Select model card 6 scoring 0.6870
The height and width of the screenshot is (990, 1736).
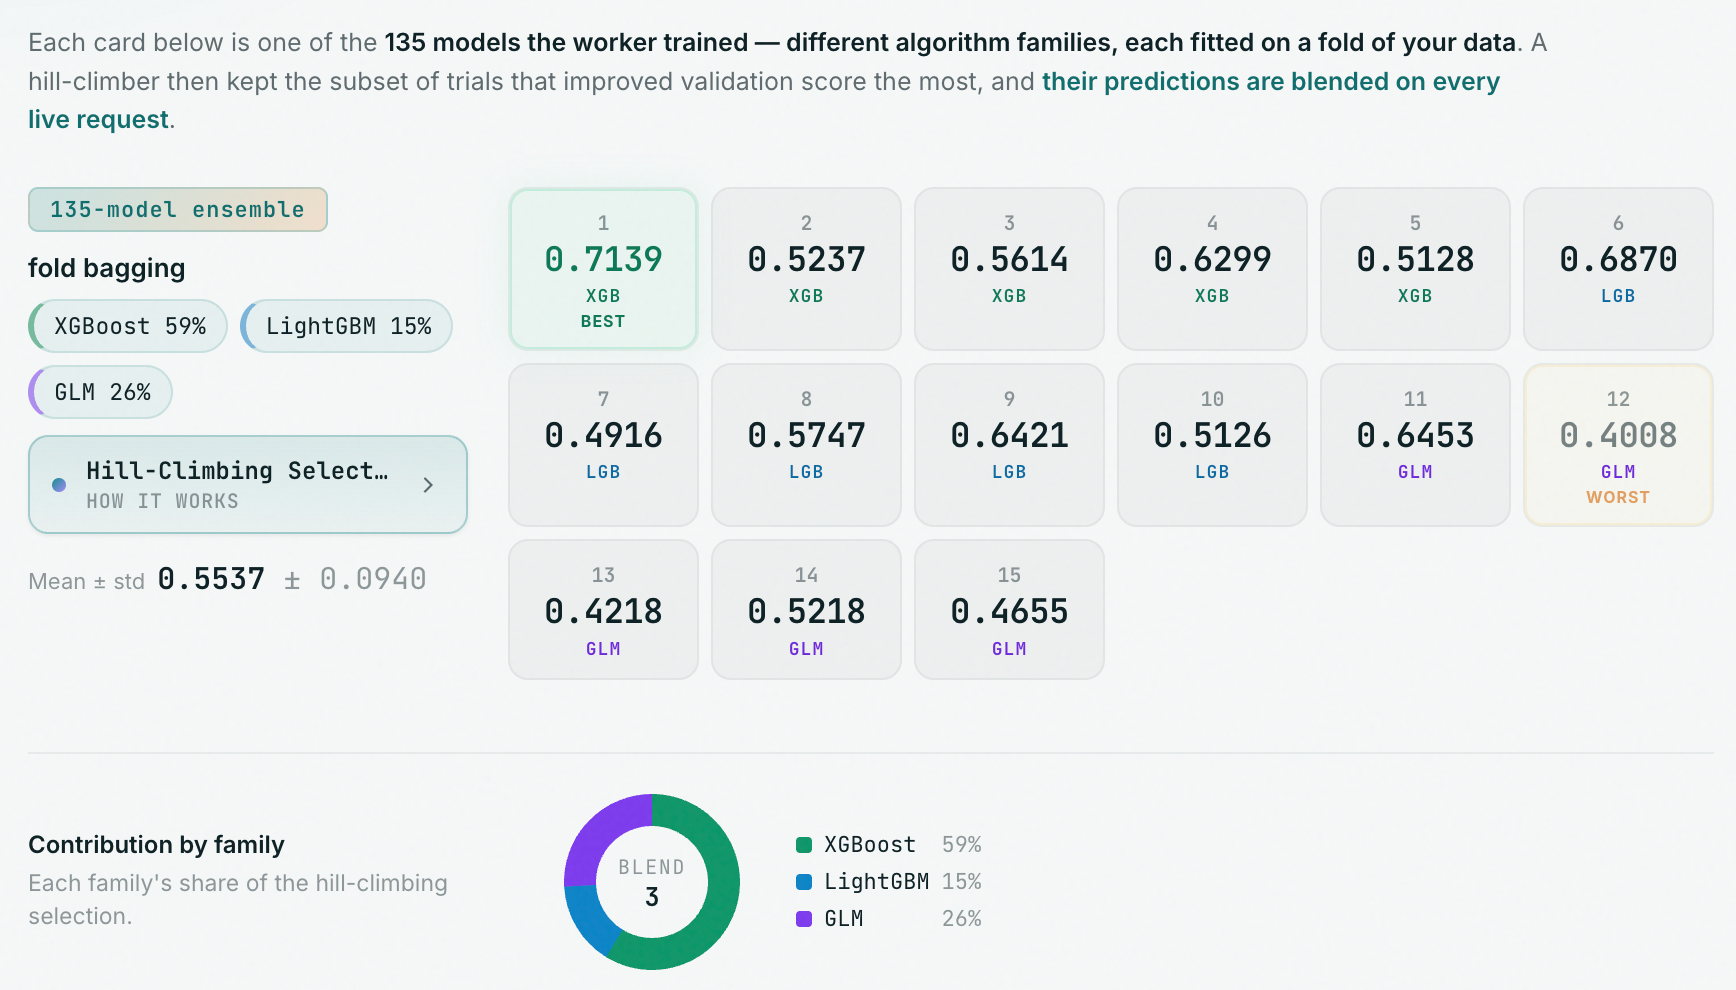(1618, 269)
